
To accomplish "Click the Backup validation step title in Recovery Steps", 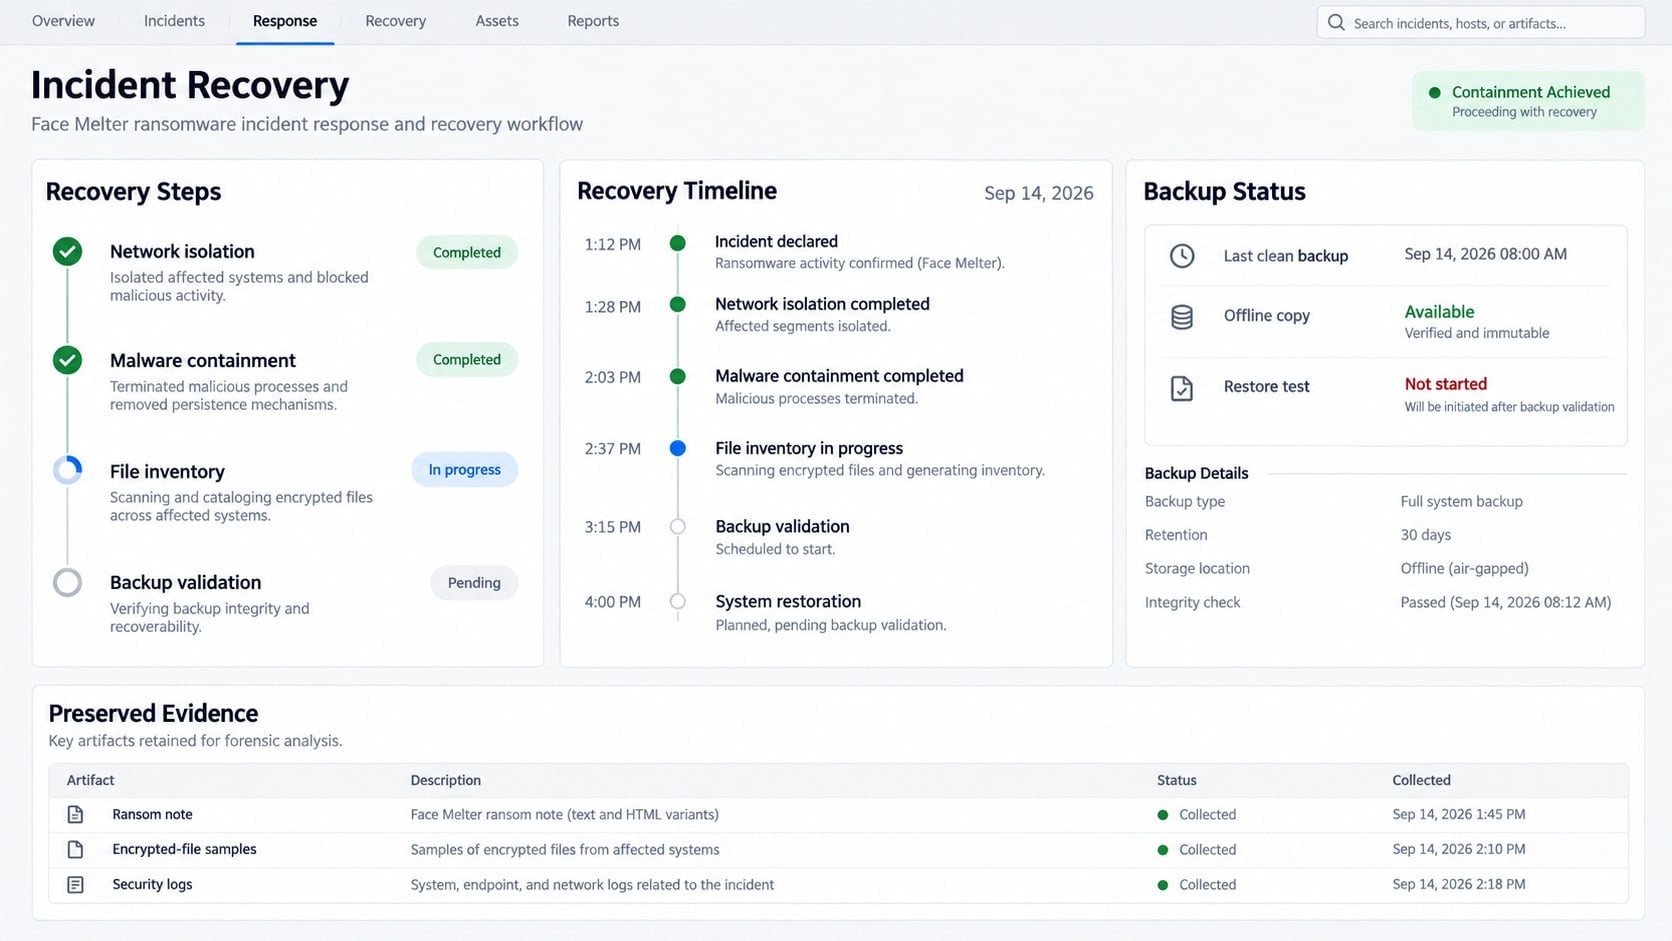I will click(x=185, y=582).
